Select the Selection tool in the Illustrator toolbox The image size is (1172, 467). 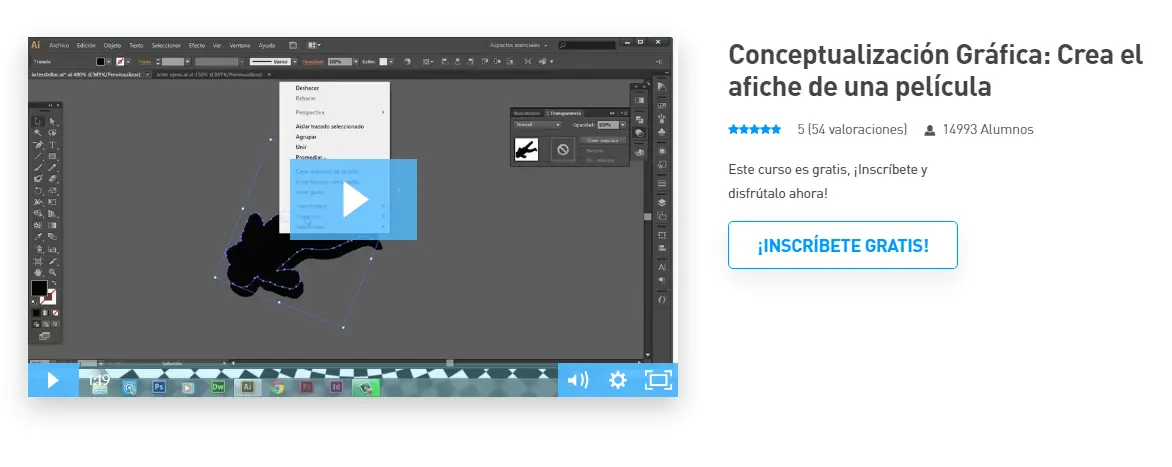(38, 121)
